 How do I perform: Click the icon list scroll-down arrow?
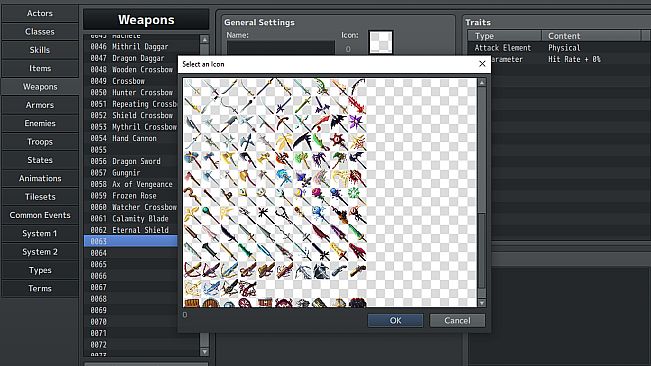[x=482, y=303]
